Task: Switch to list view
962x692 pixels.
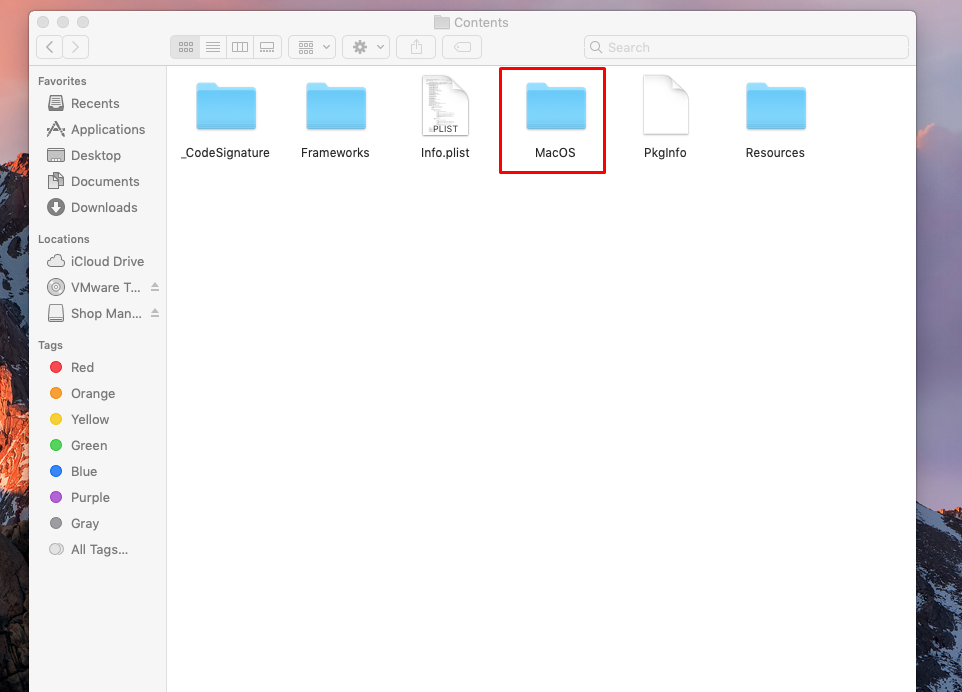Action: pos(213,47)
